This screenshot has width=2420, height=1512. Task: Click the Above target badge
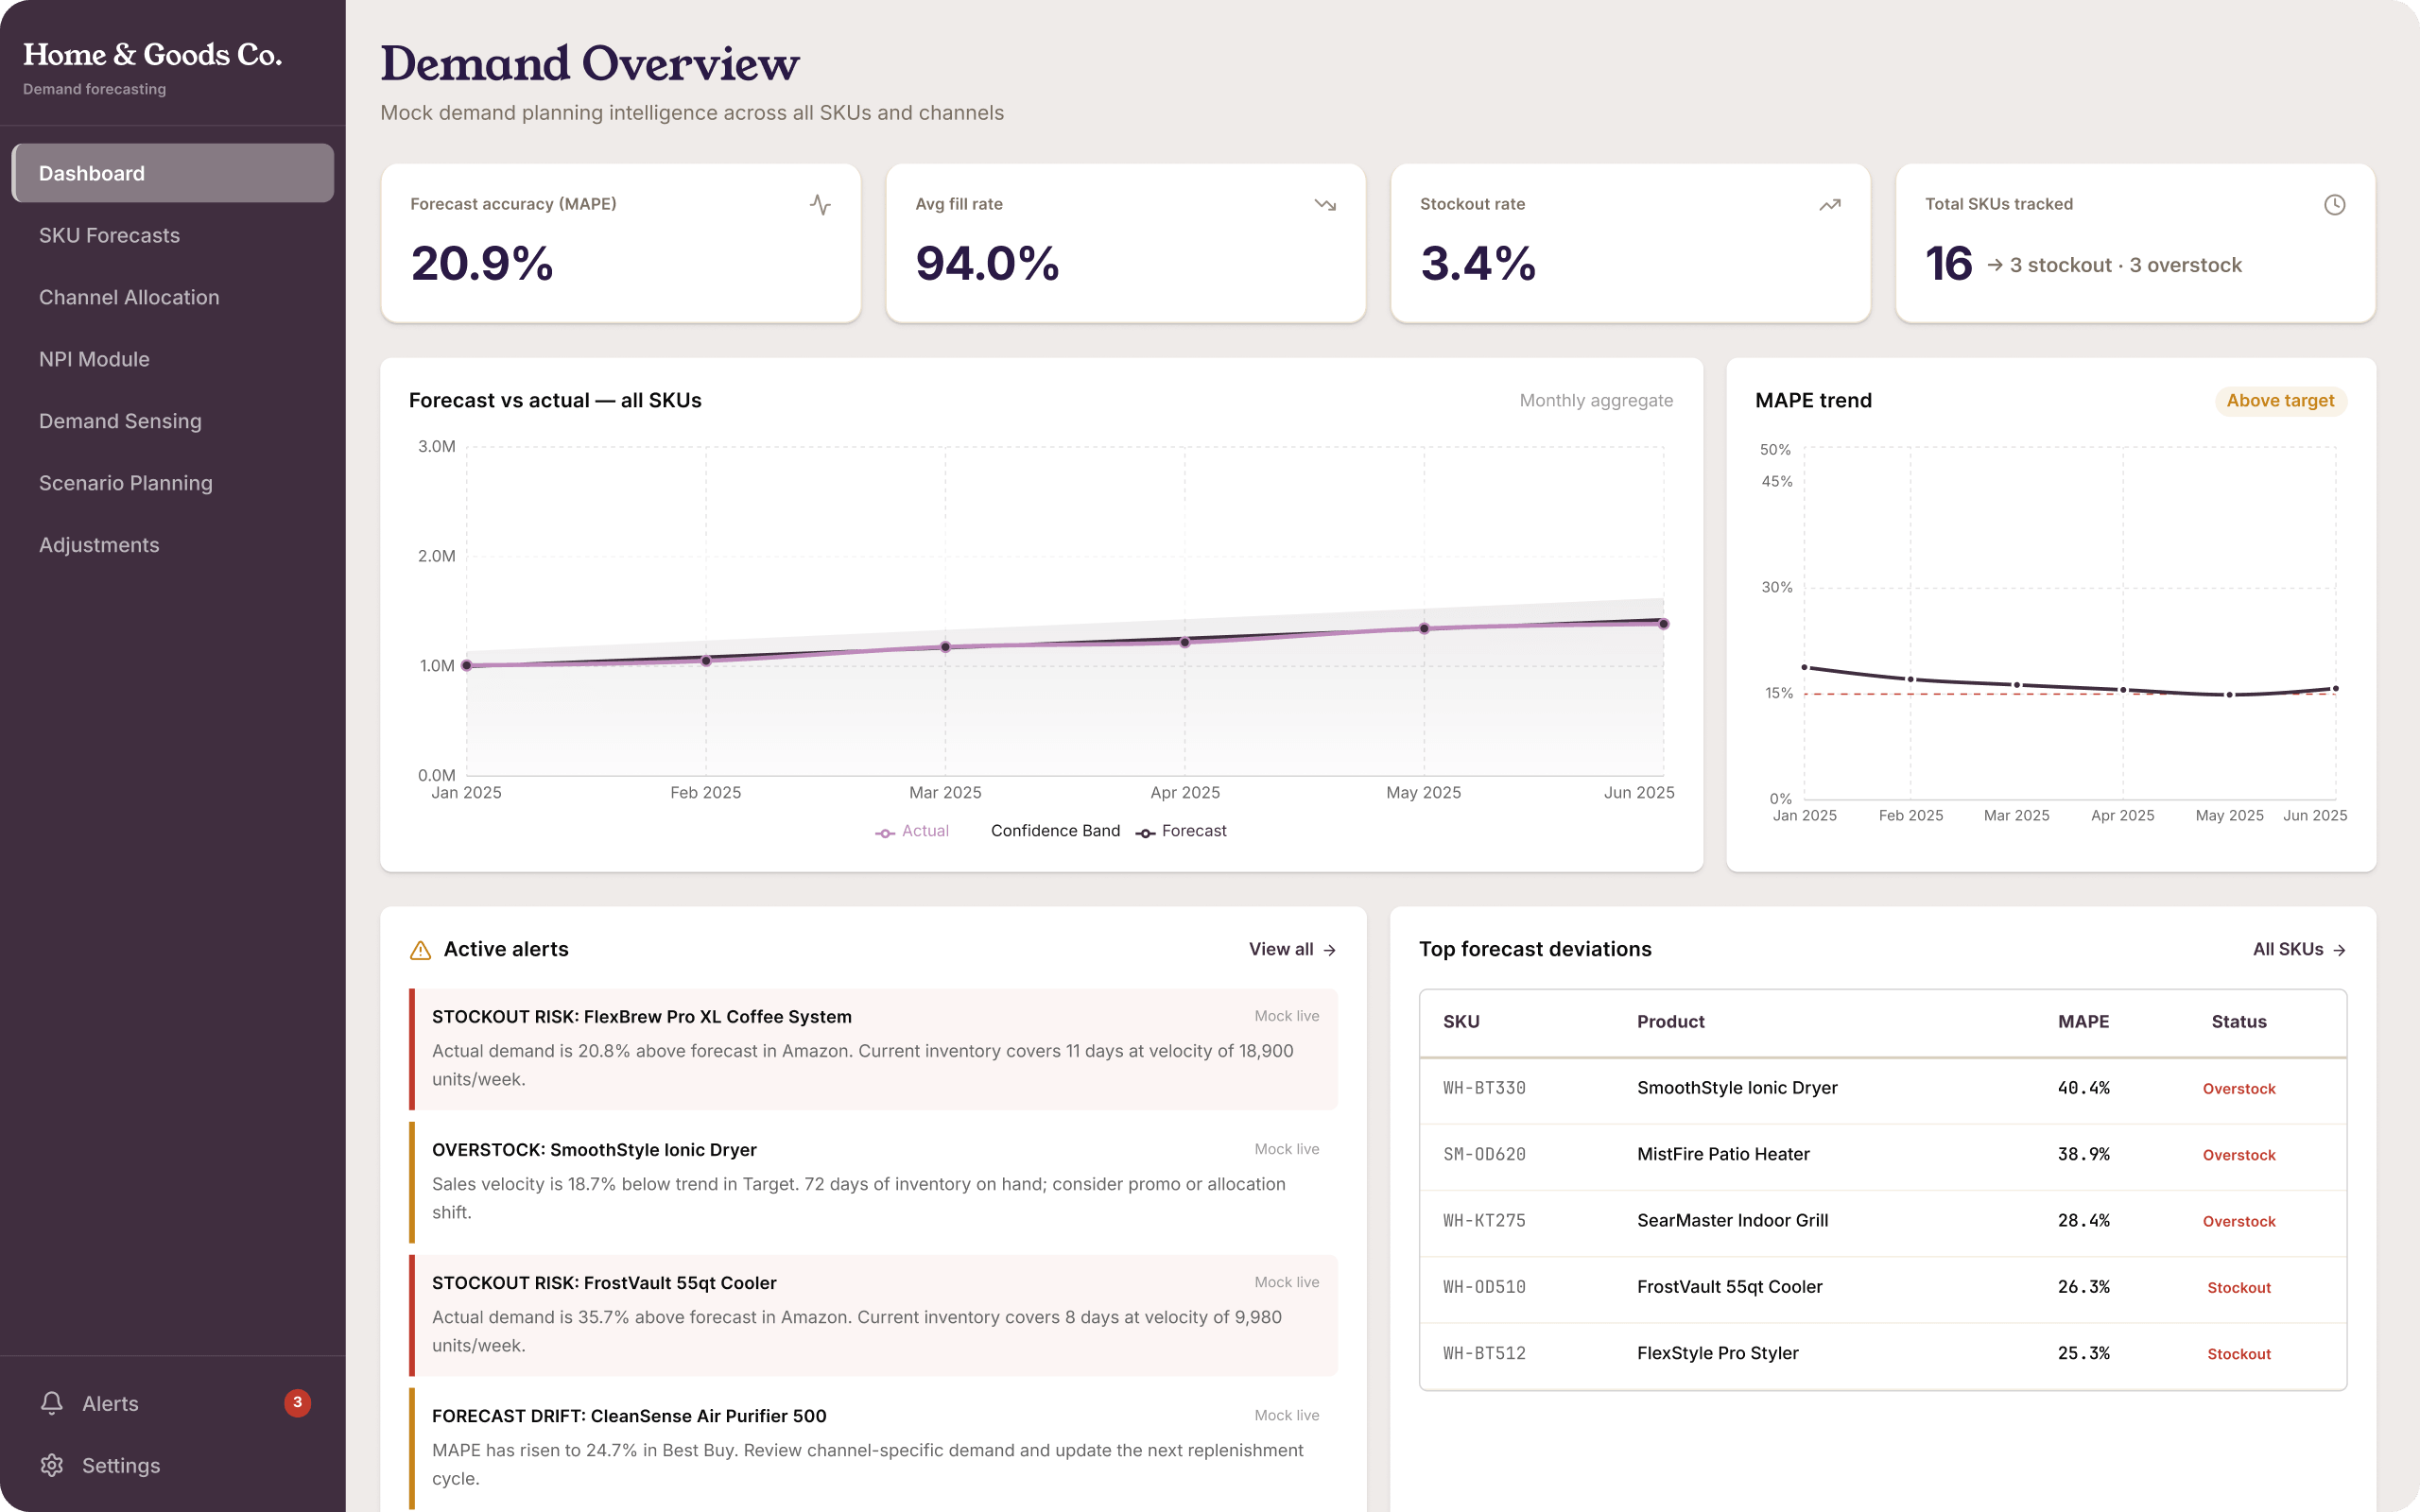[x=2280, y=401]
